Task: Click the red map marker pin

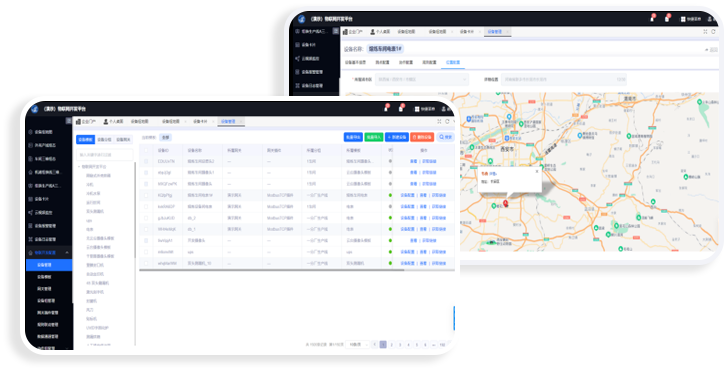Action: (x=505, y=203)
